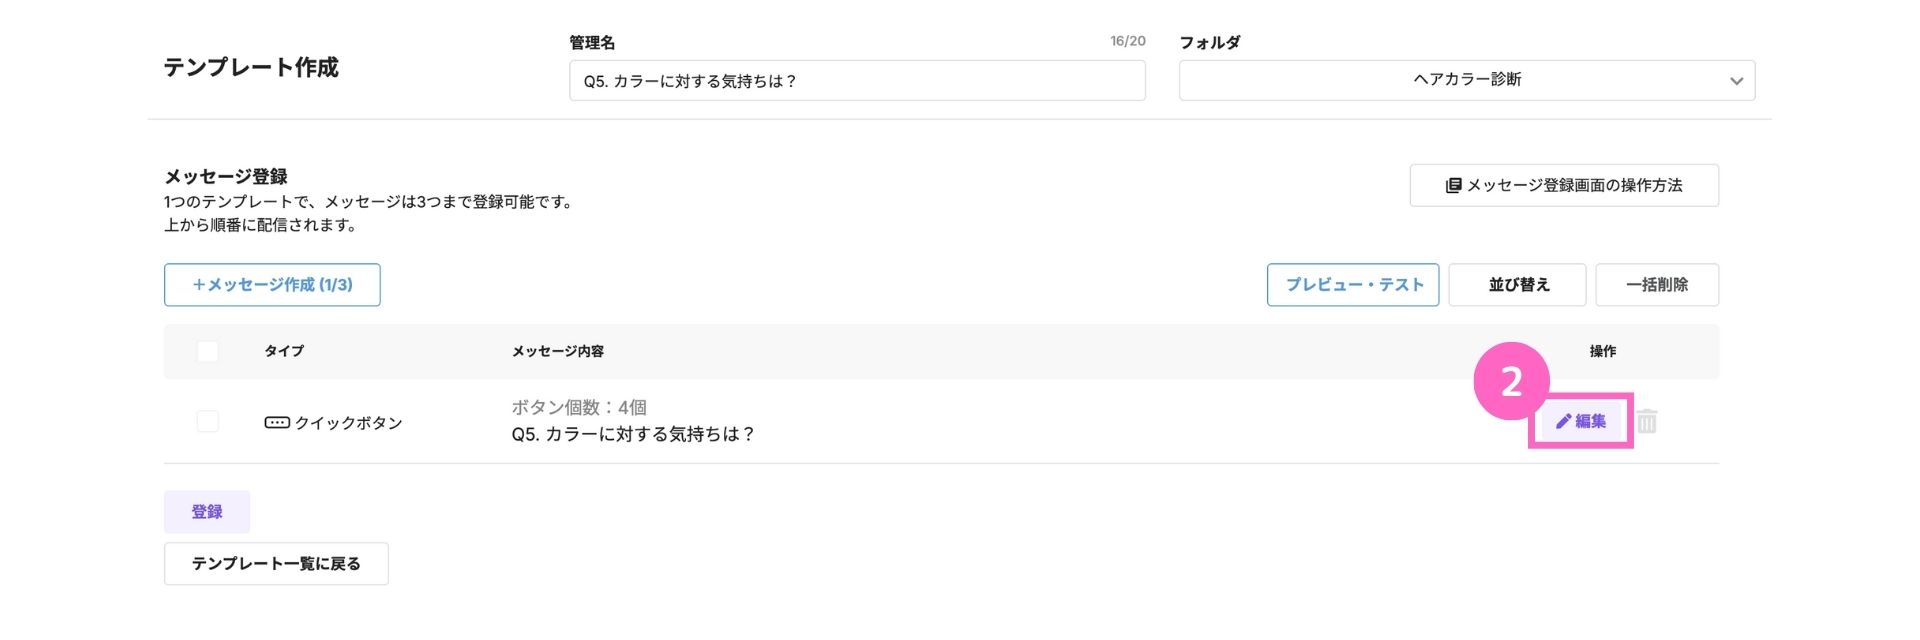Add a message with +メッセージ作成 (1/3)
The image size is (1920, 640).
click(272, 285)
